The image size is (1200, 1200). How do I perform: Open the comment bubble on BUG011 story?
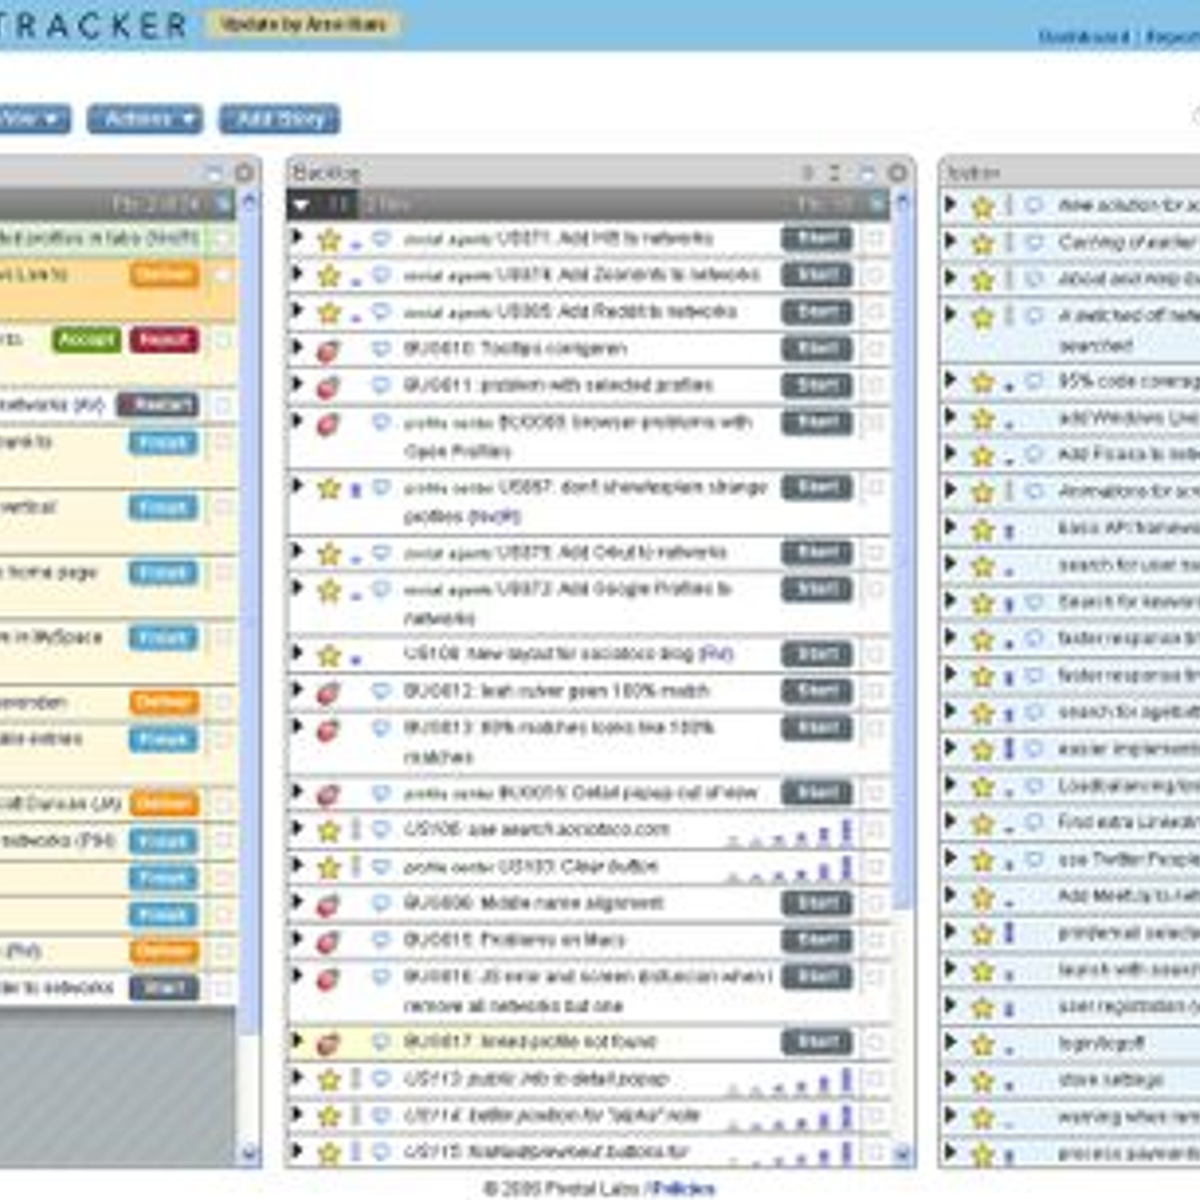coord(381,385)
